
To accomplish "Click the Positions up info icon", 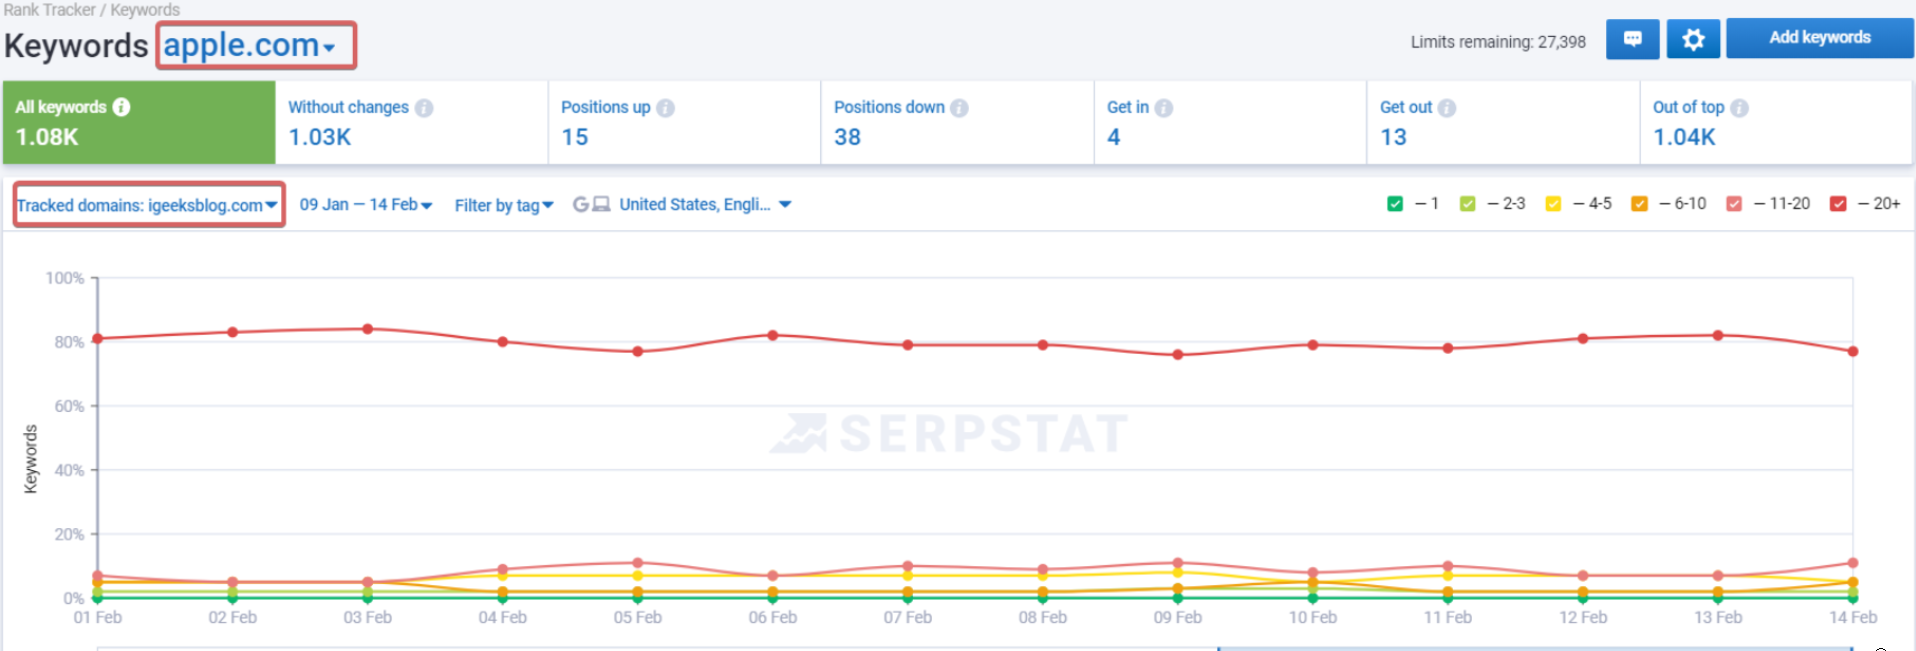I will 665,108.
